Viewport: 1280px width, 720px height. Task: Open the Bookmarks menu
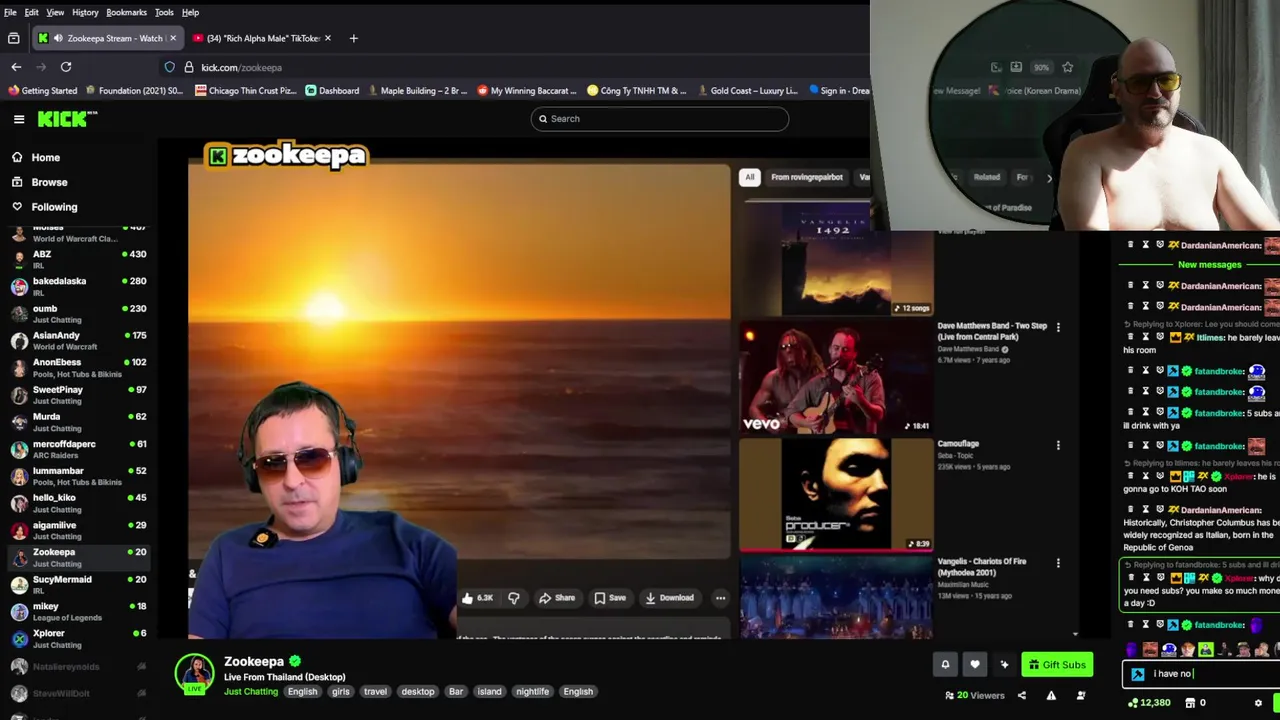pyautogui.click(x=126, y=12)
